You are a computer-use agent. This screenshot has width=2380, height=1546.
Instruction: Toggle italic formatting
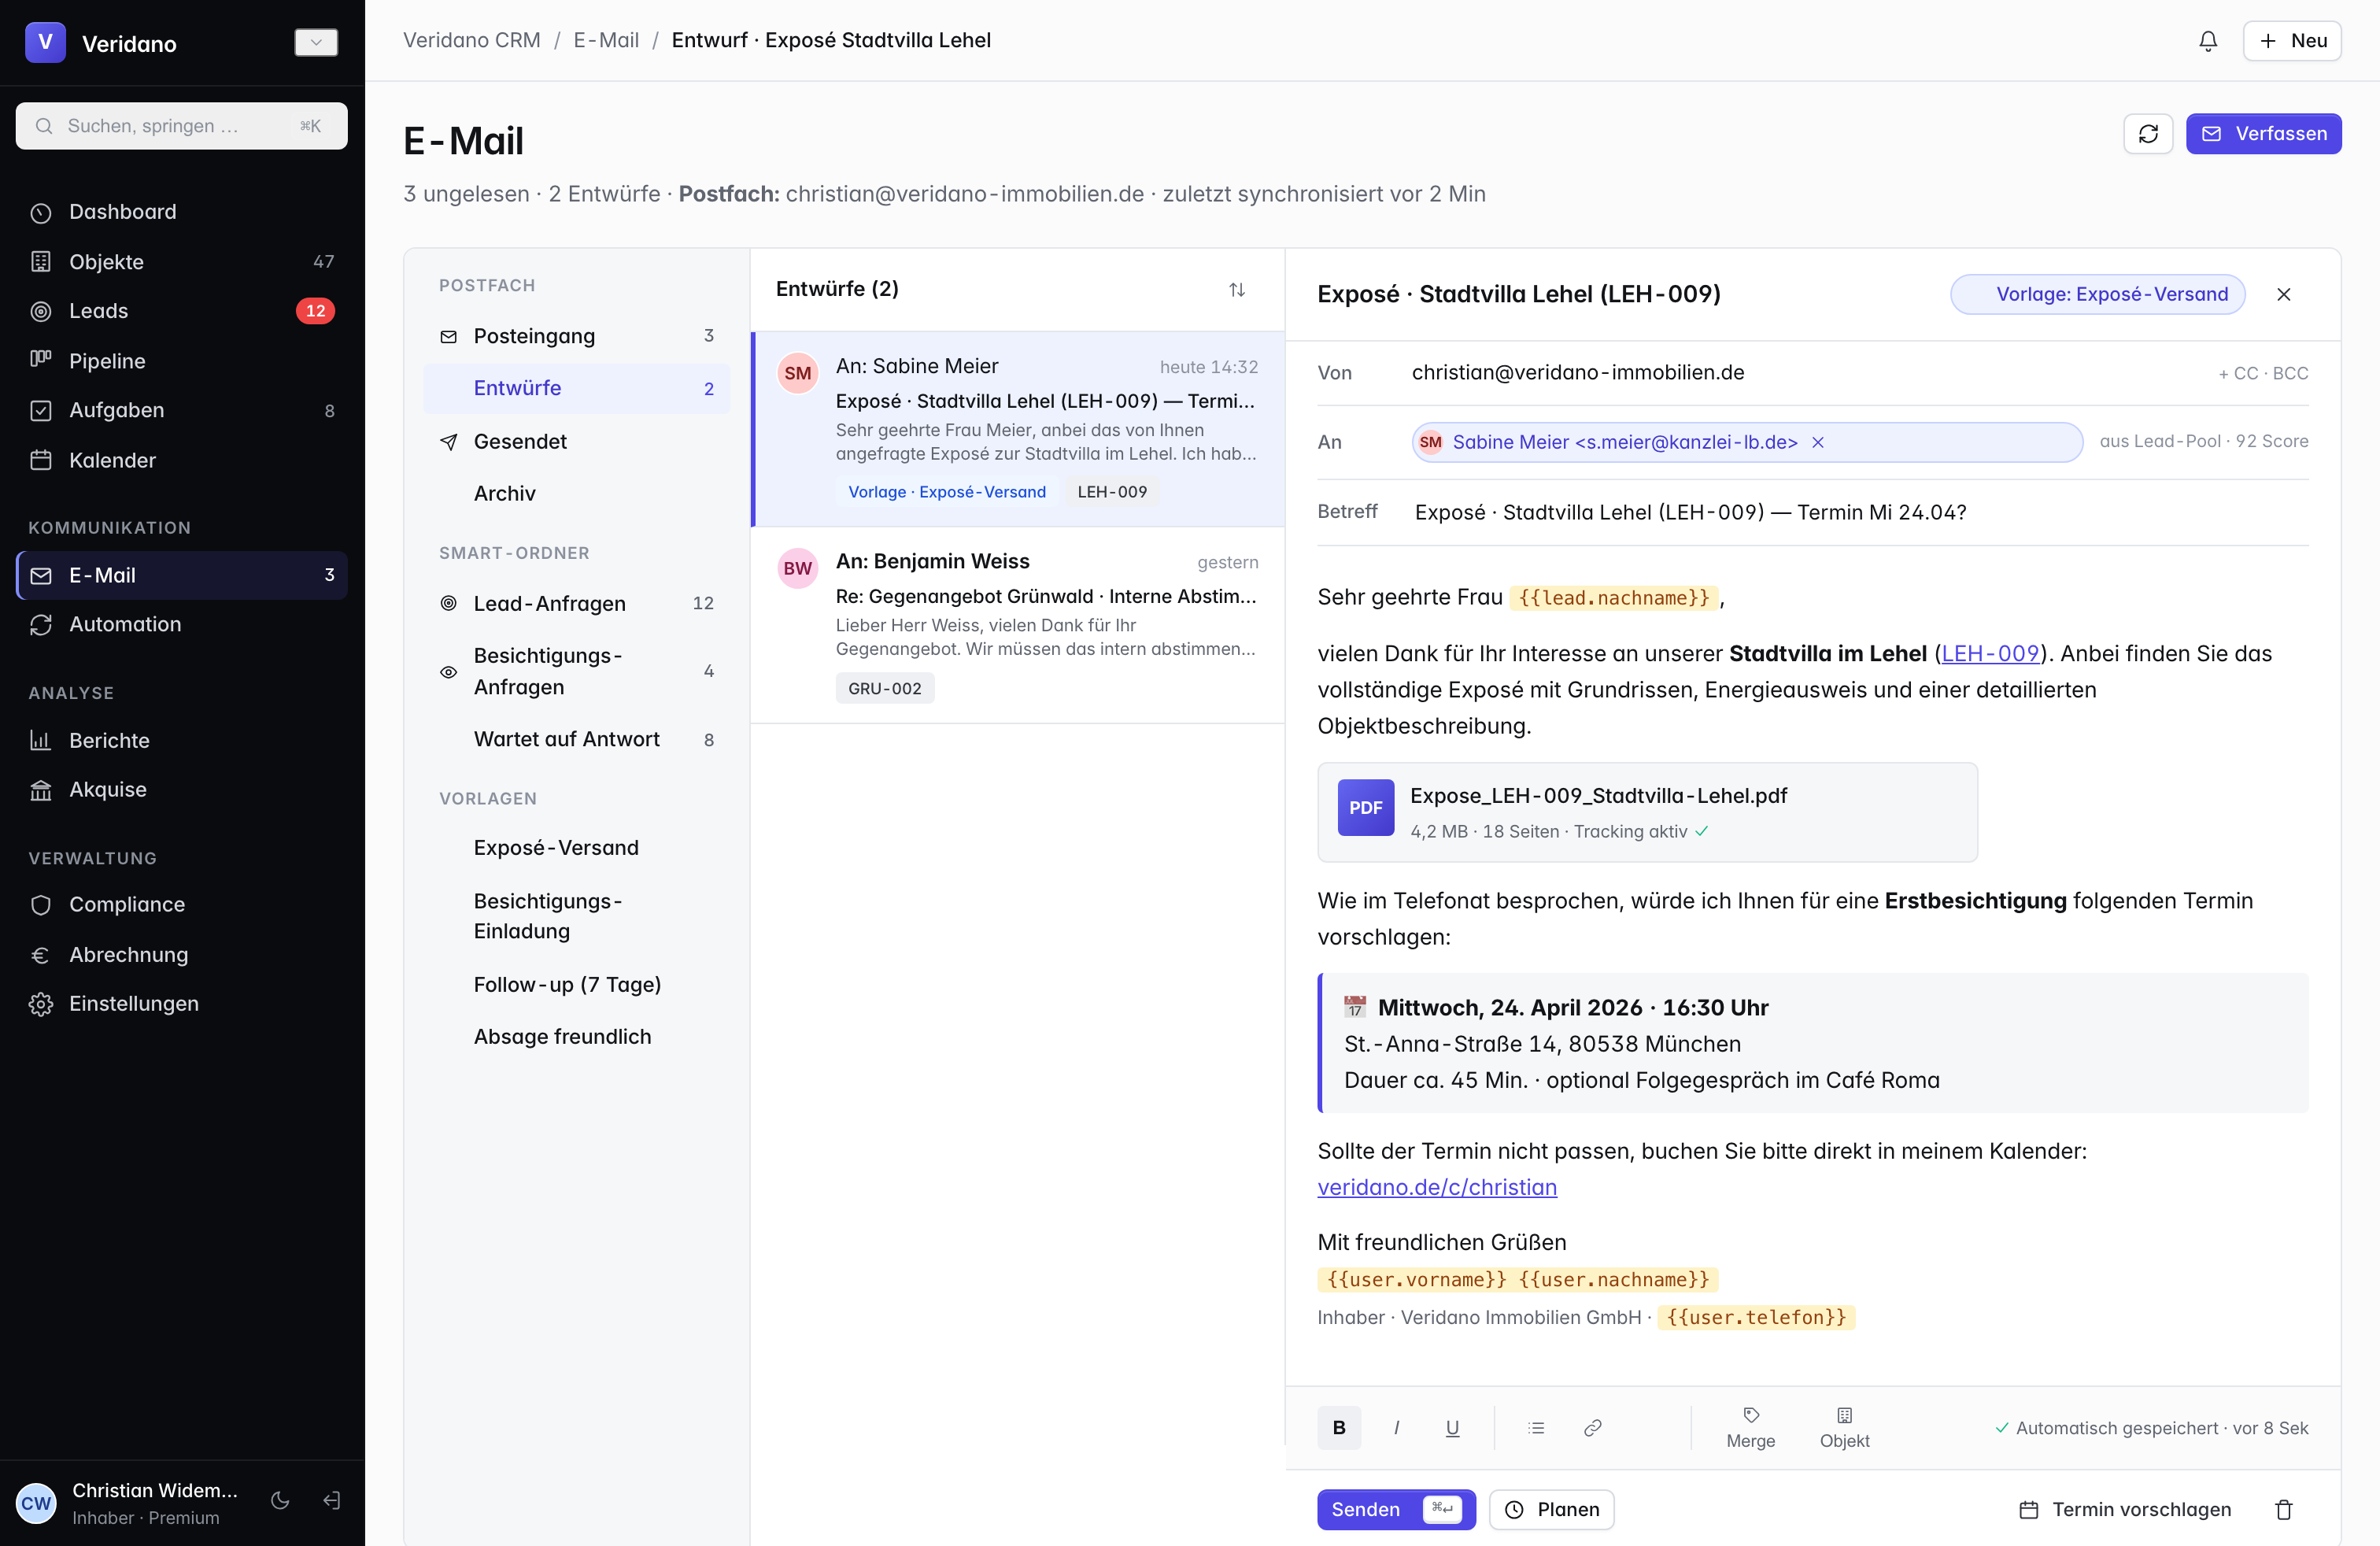[1396, 1428]
